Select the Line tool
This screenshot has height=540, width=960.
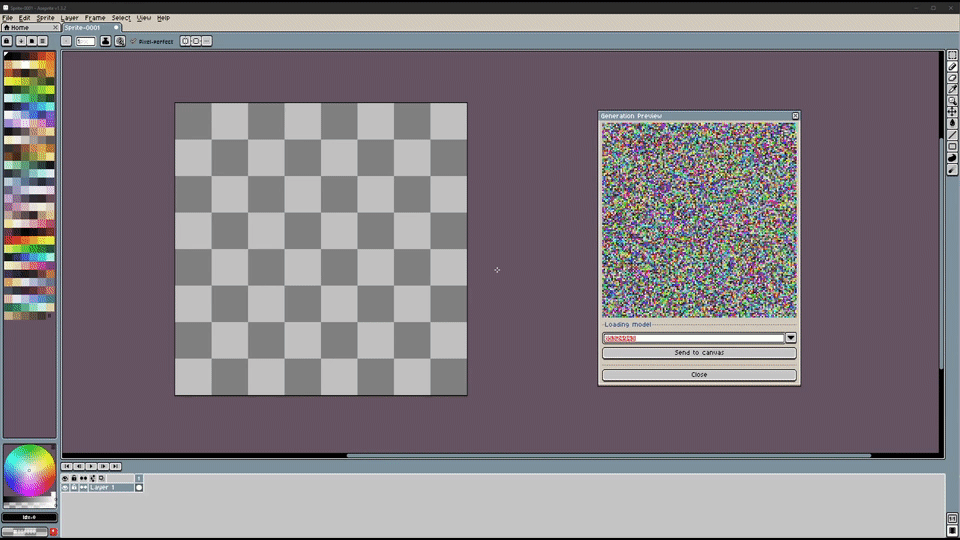952,135
